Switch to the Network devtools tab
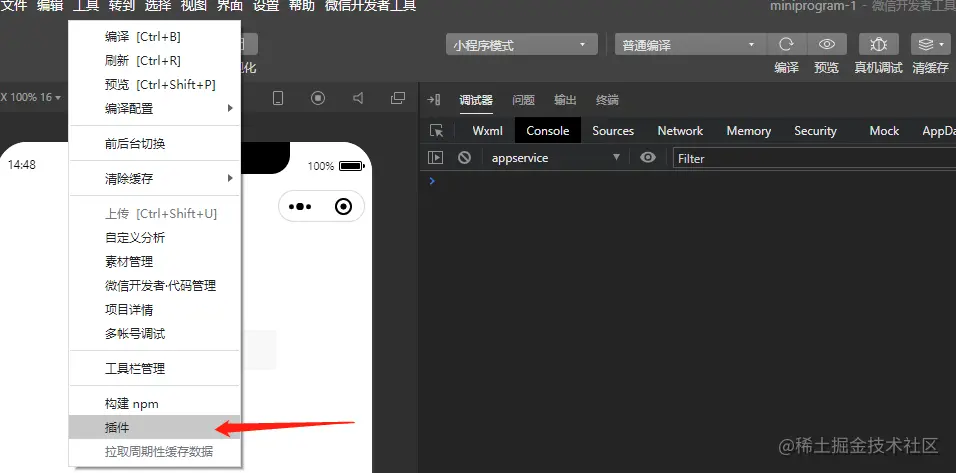This screenshot has width=956, height=473. click(x=680, y=131)
